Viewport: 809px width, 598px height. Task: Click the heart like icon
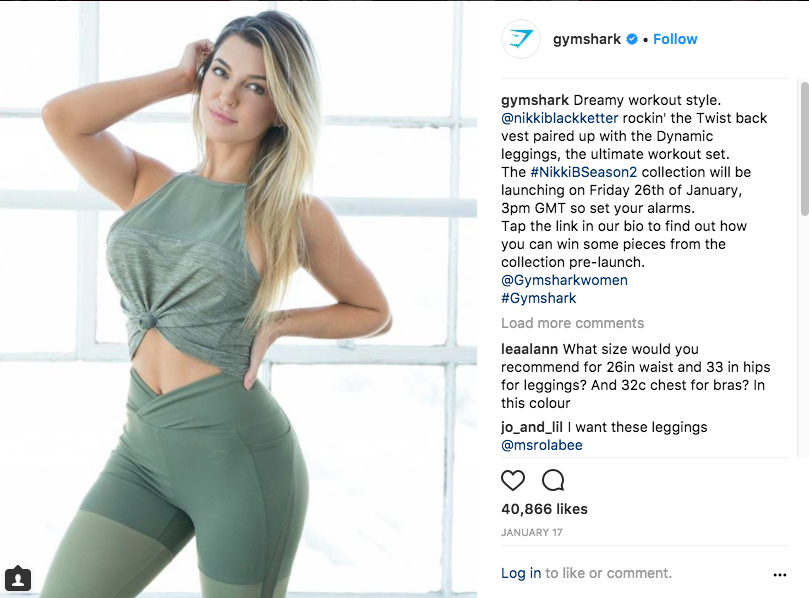point(513,480)
